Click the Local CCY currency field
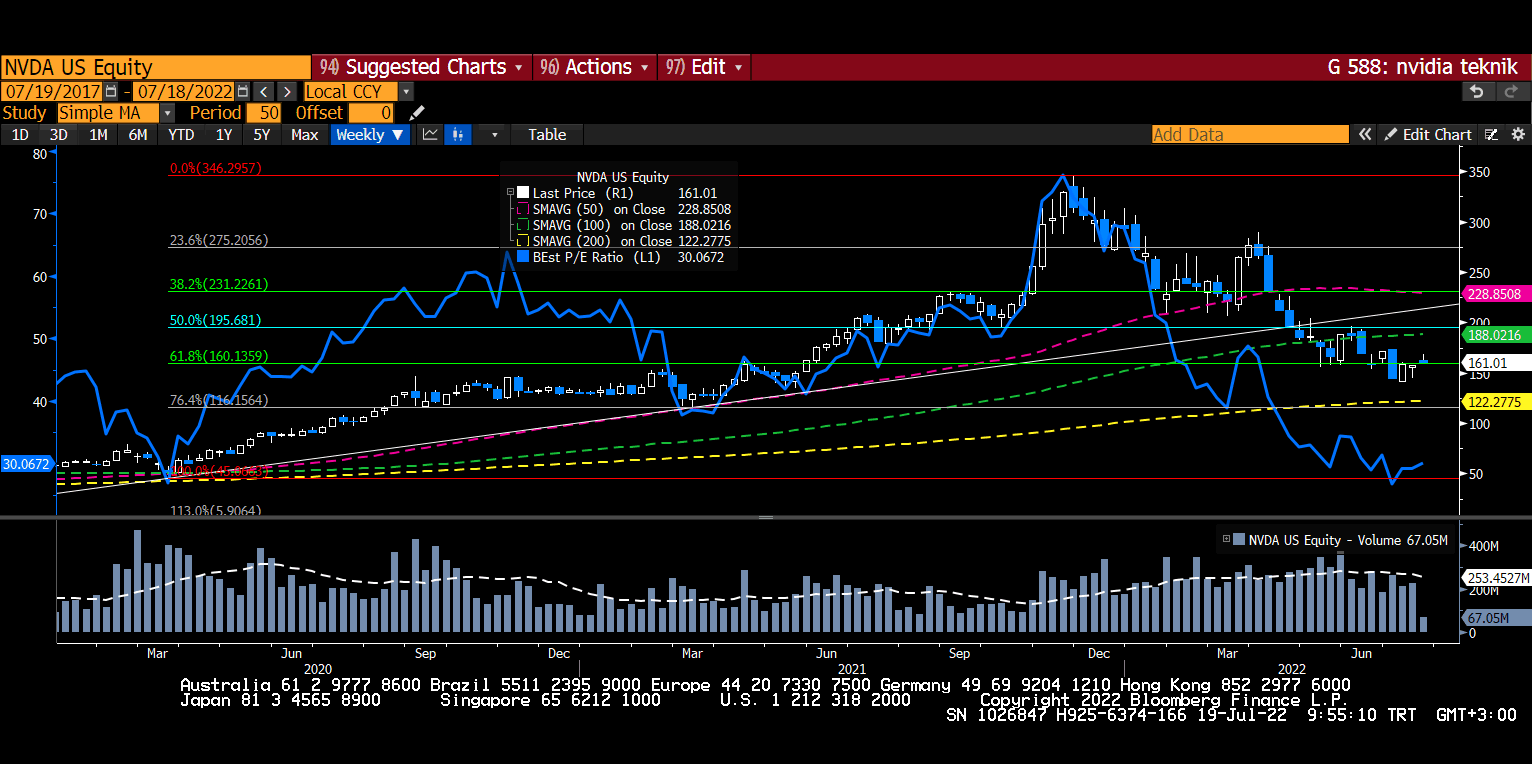 coord(350,91)
